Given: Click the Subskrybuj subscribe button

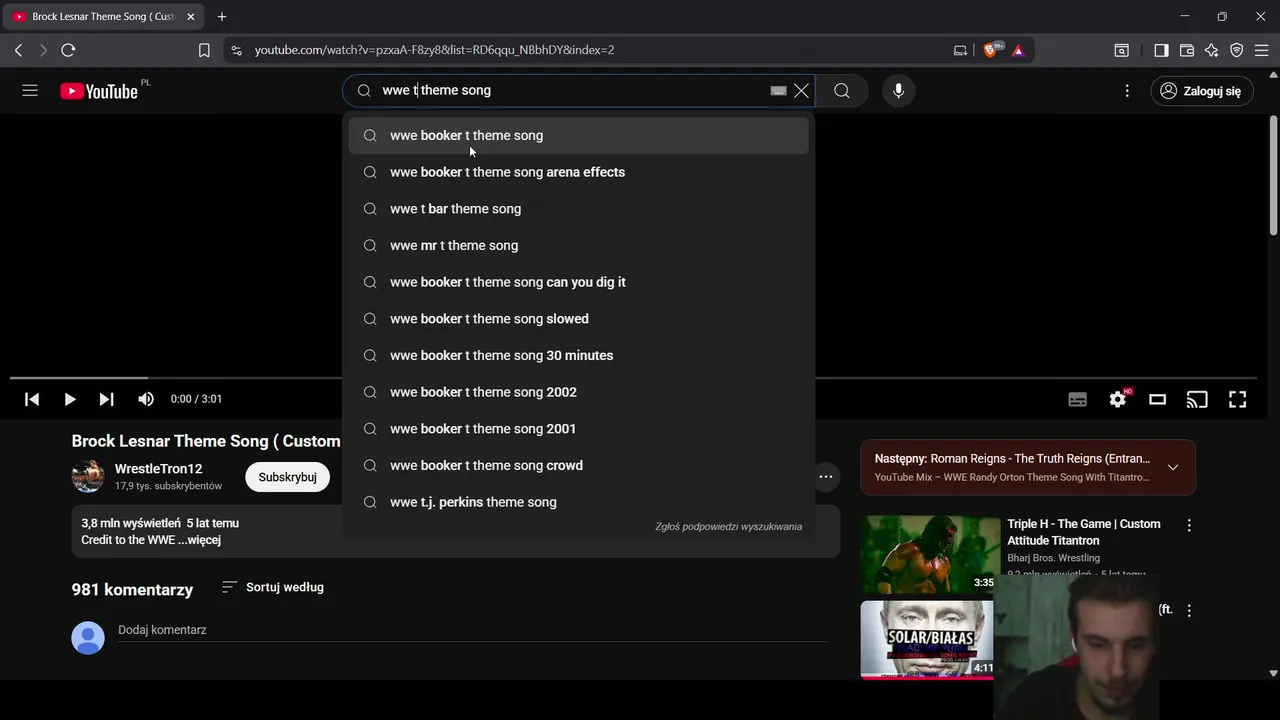Looking at the screenshot, I should pos(287,477).
